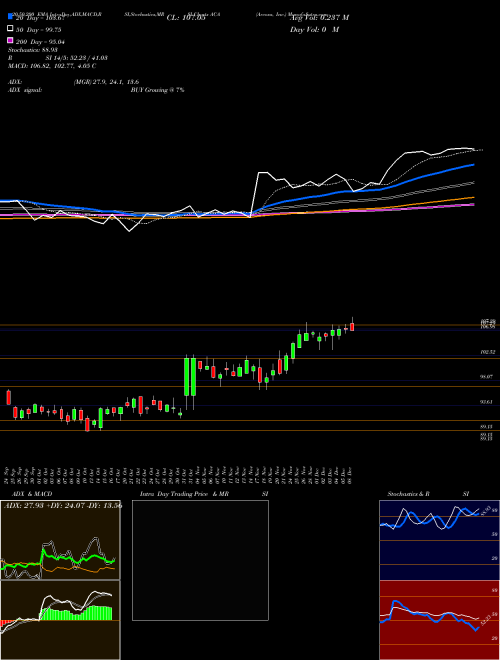Click the magenta 200 Day legend swatch

[x=10, y=40]
